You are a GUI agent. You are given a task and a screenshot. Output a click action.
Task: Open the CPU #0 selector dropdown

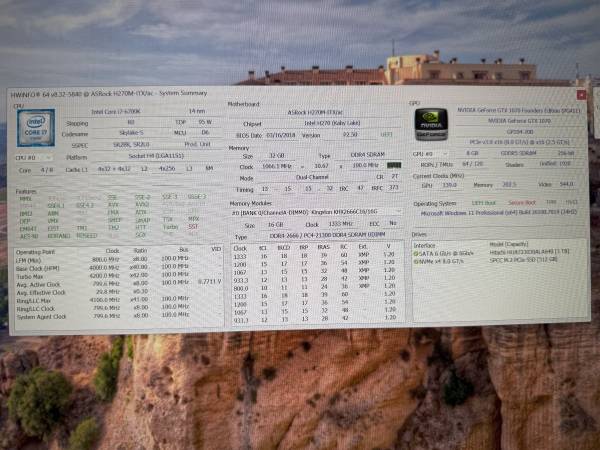pos(33,157)
